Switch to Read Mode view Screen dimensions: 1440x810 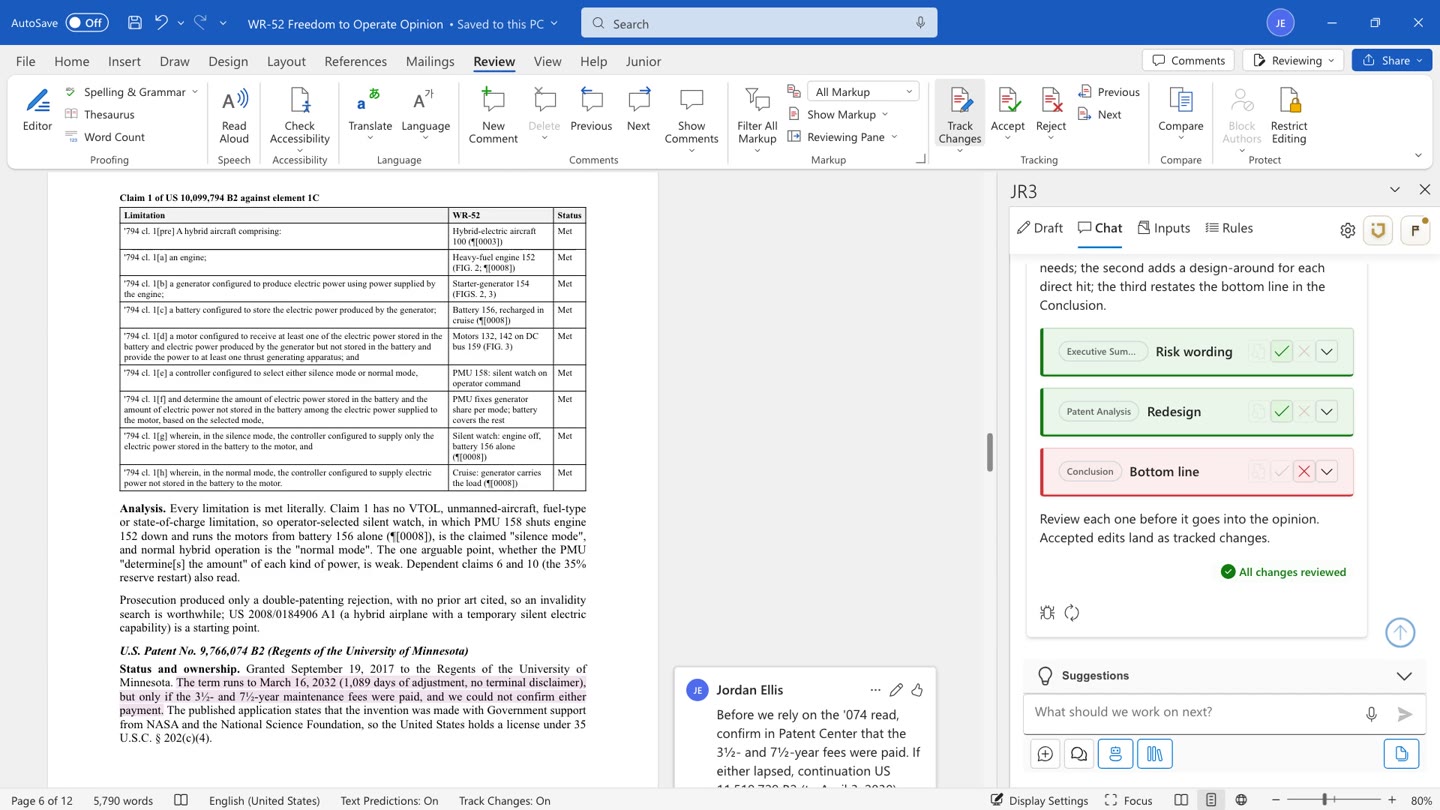(1181, 800)
